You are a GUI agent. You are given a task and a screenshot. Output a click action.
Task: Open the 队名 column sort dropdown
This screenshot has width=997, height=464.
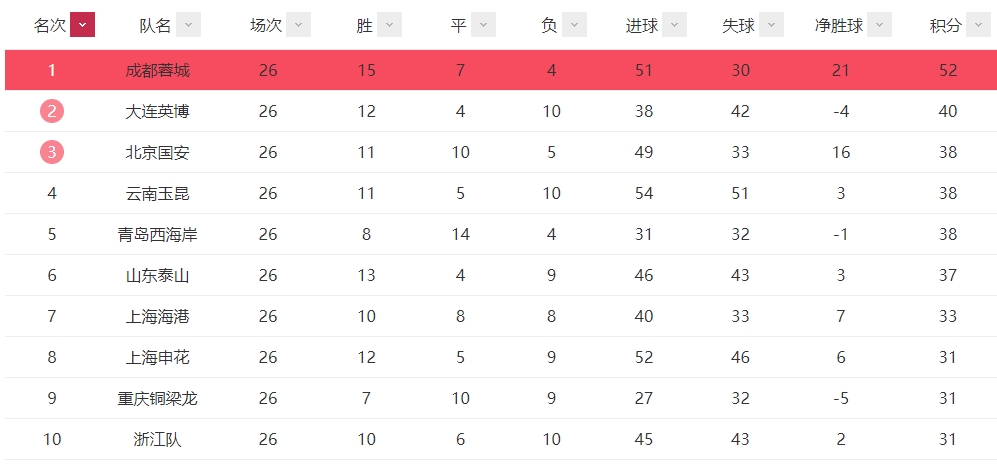tap(188, 25)
